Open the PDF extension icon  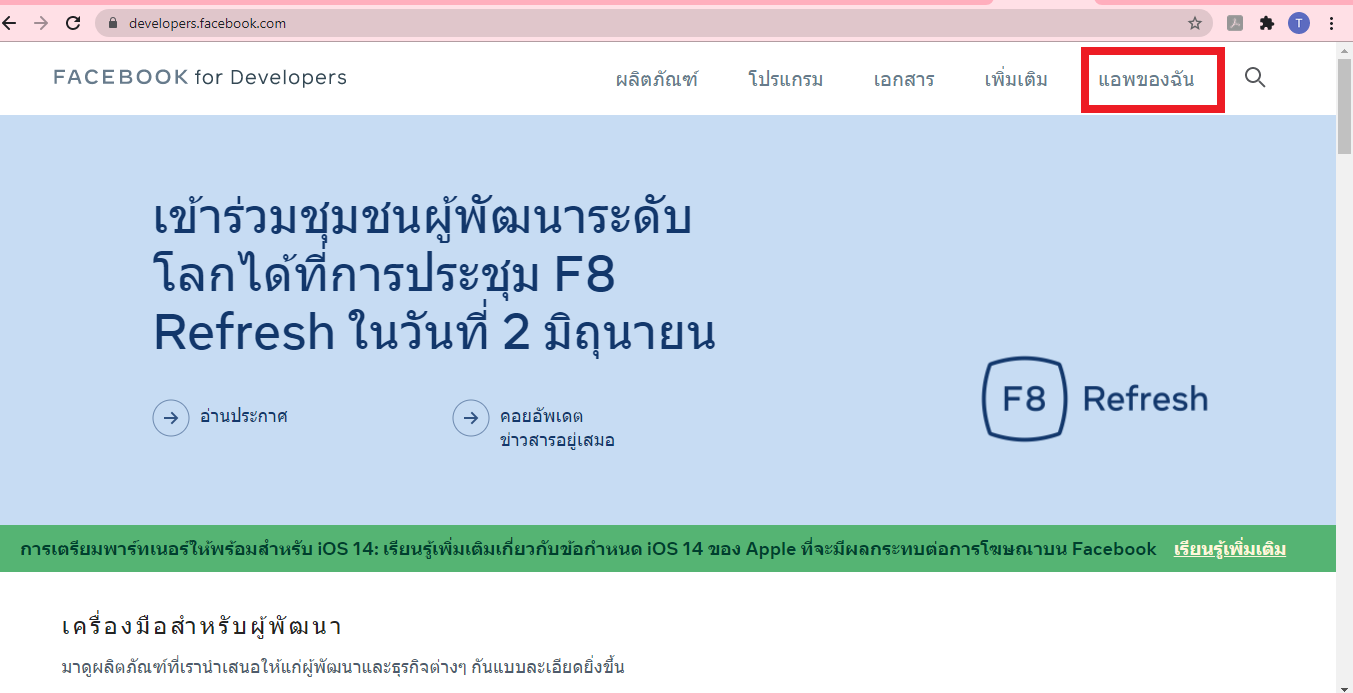[1235, 23]
